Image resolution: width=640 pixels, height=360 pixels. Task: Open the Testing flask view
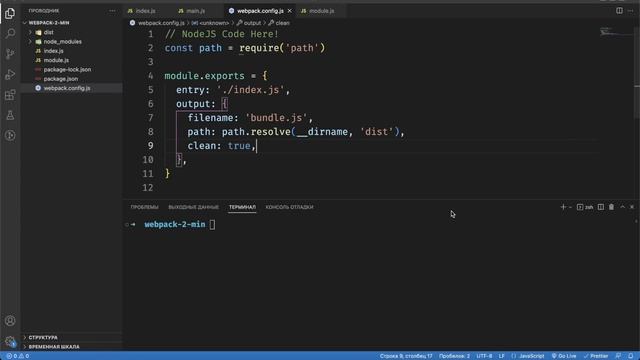pos(10,115)
